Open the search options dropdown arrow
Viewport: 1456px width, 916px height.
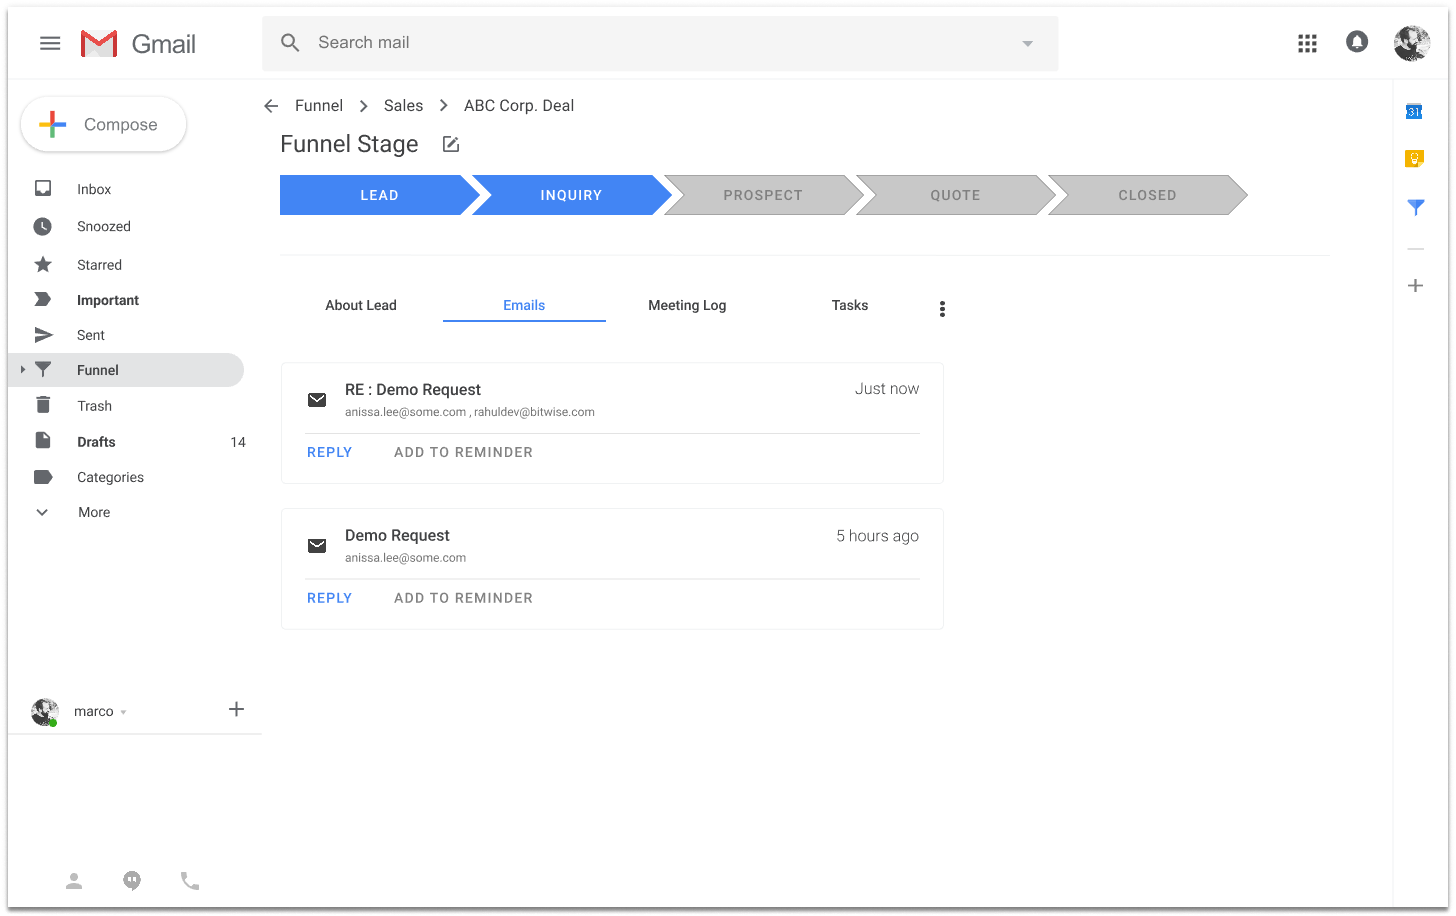(1027, 44)
